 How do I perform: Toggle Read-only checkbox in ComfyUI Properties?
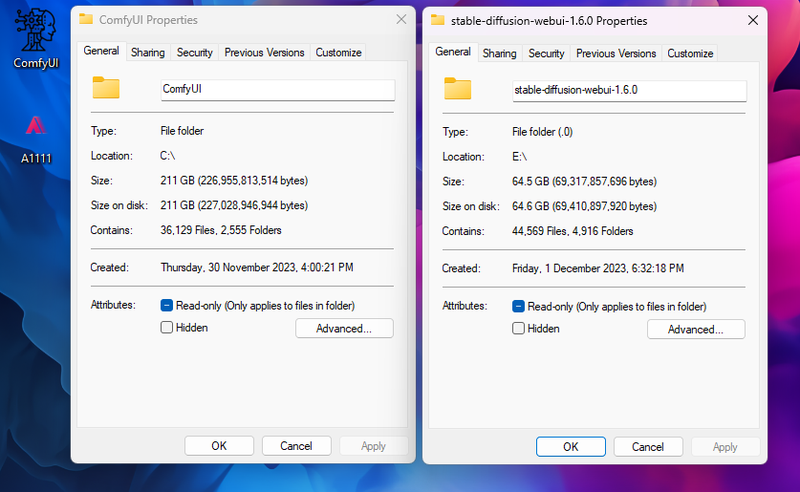pos(167,305)
